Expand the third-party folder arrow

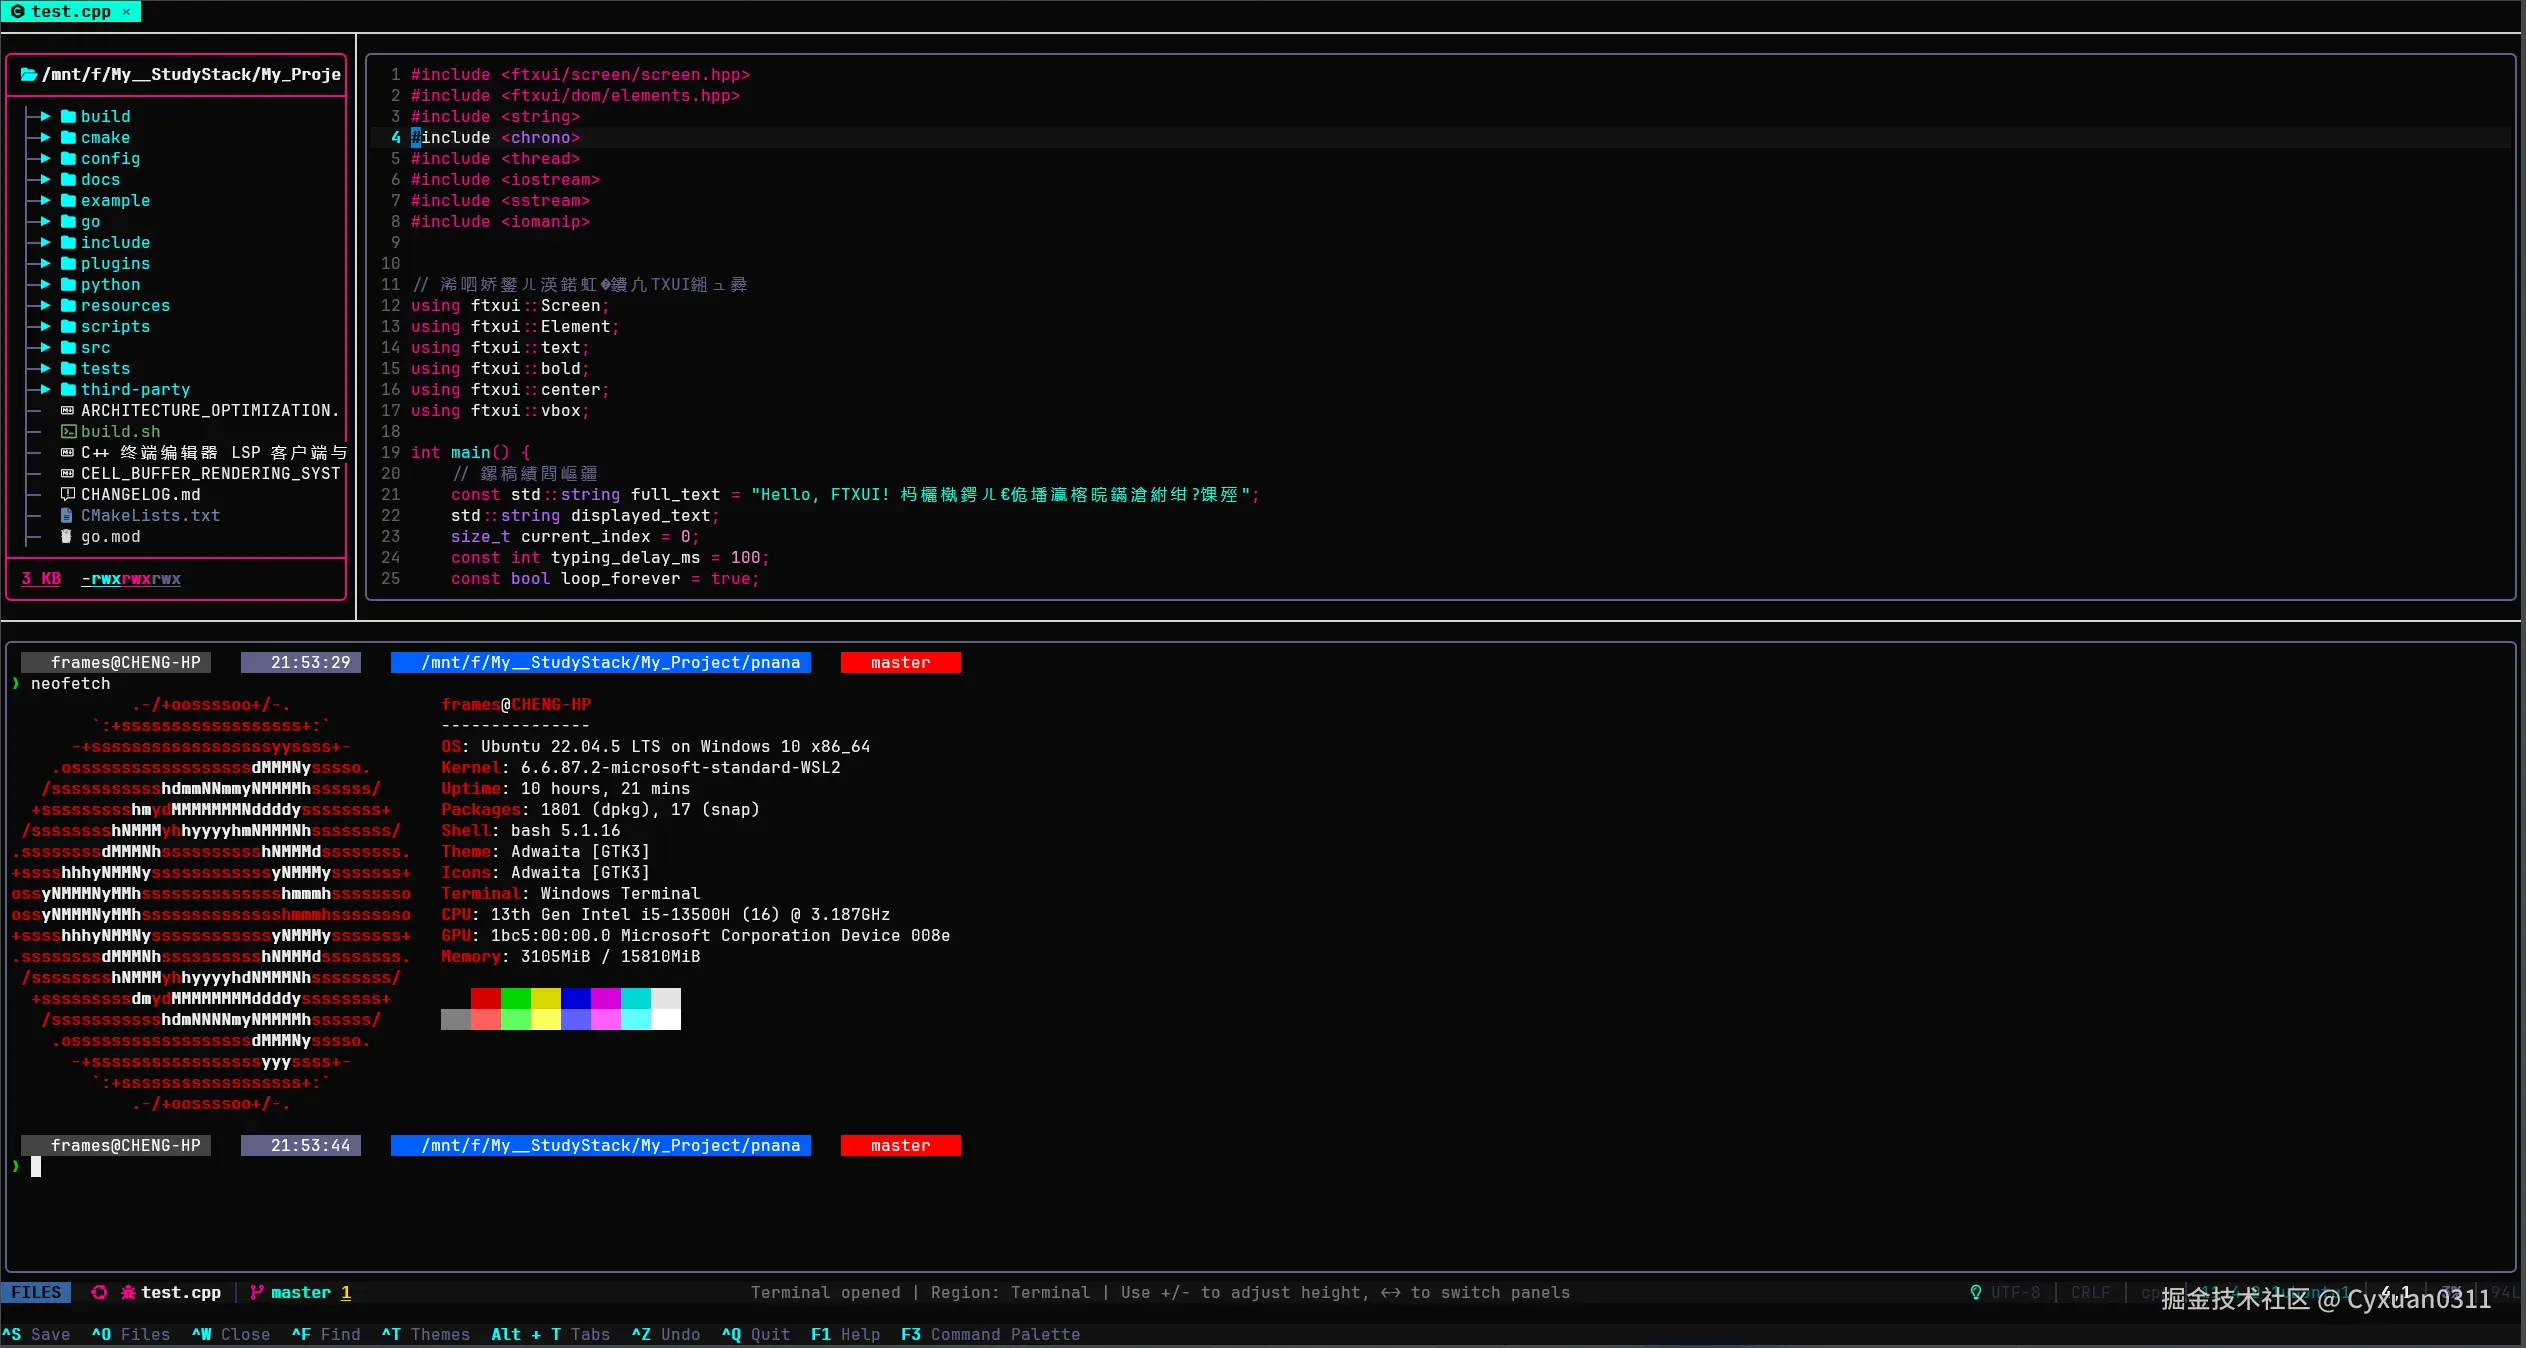45,389
